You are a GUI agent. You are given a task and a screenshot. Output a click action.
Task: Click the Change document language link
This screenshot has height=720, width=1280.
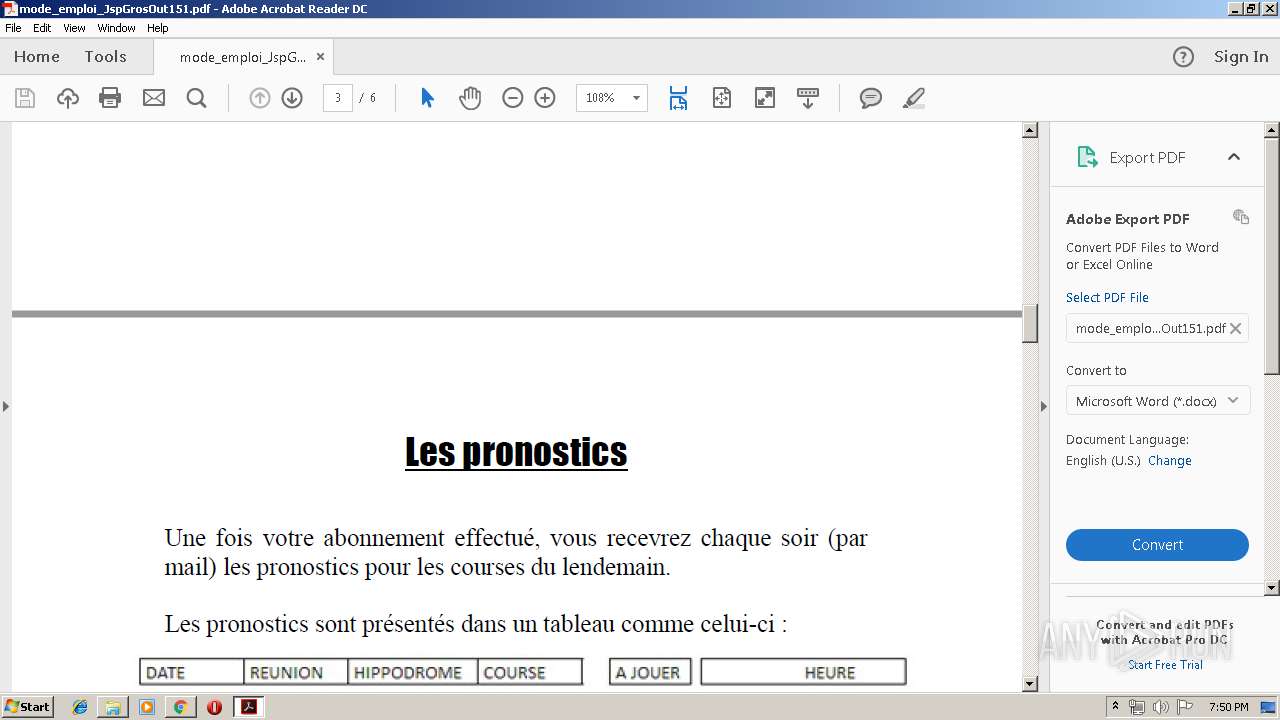click(1169, 461)
